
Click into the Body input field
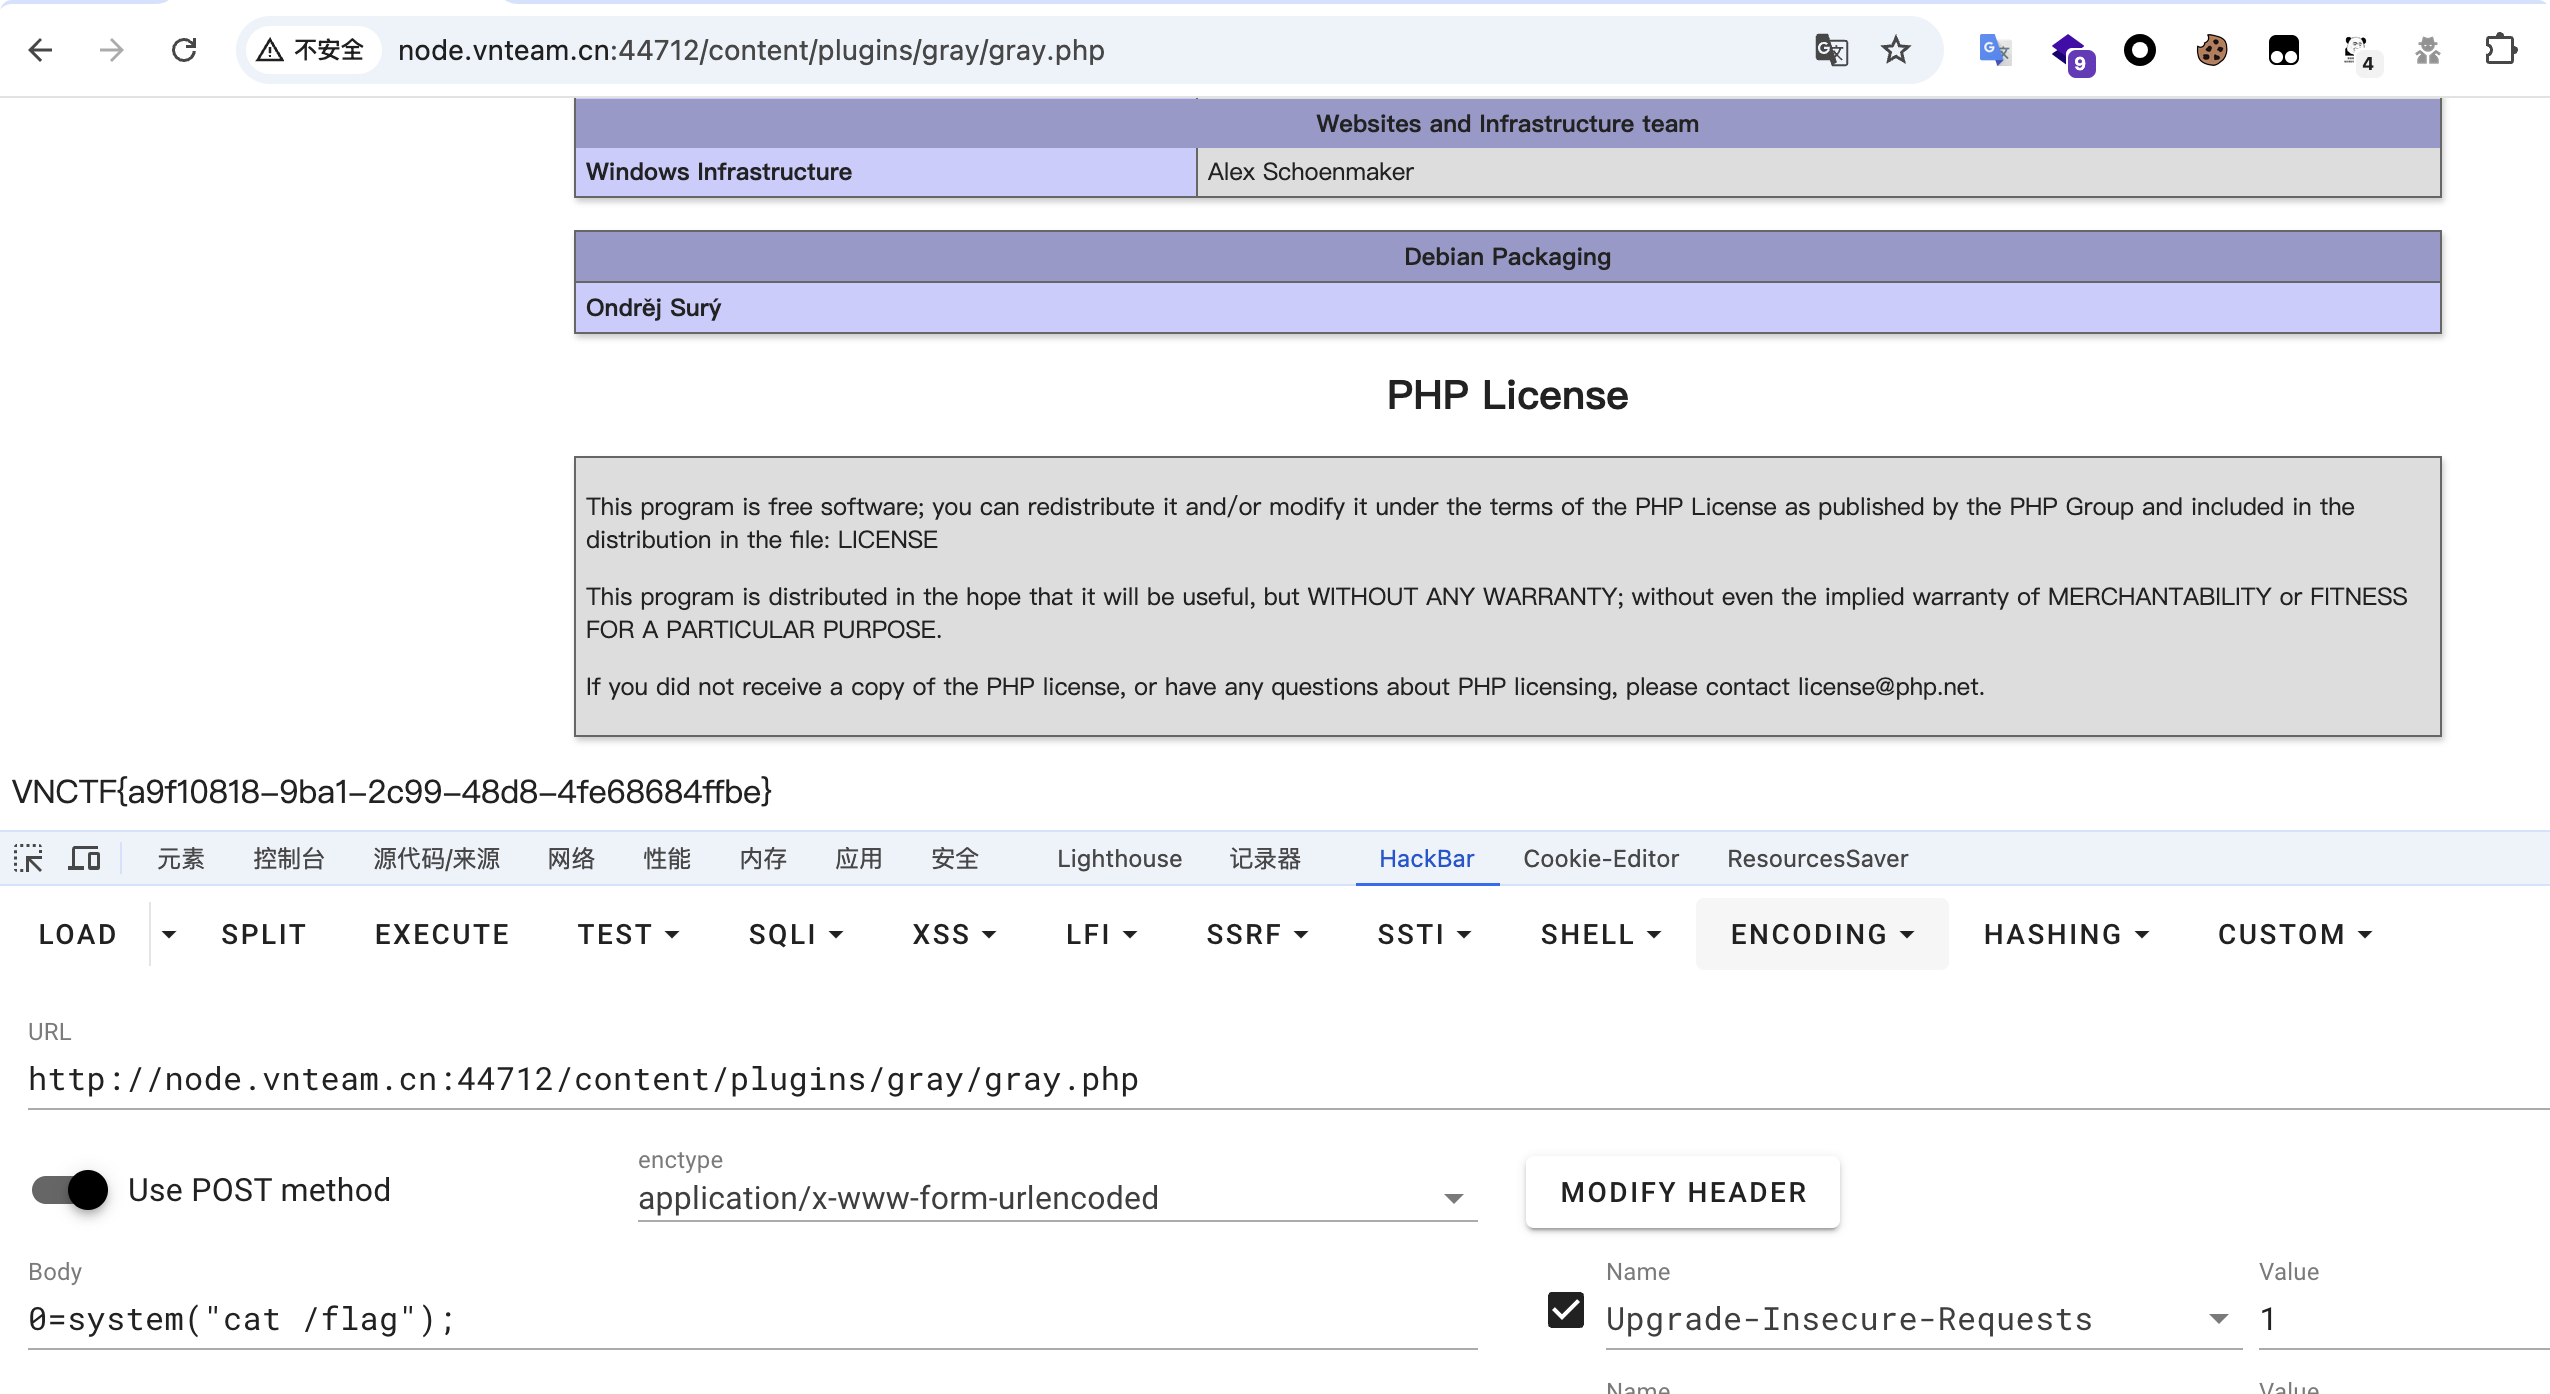point(750,1320)
